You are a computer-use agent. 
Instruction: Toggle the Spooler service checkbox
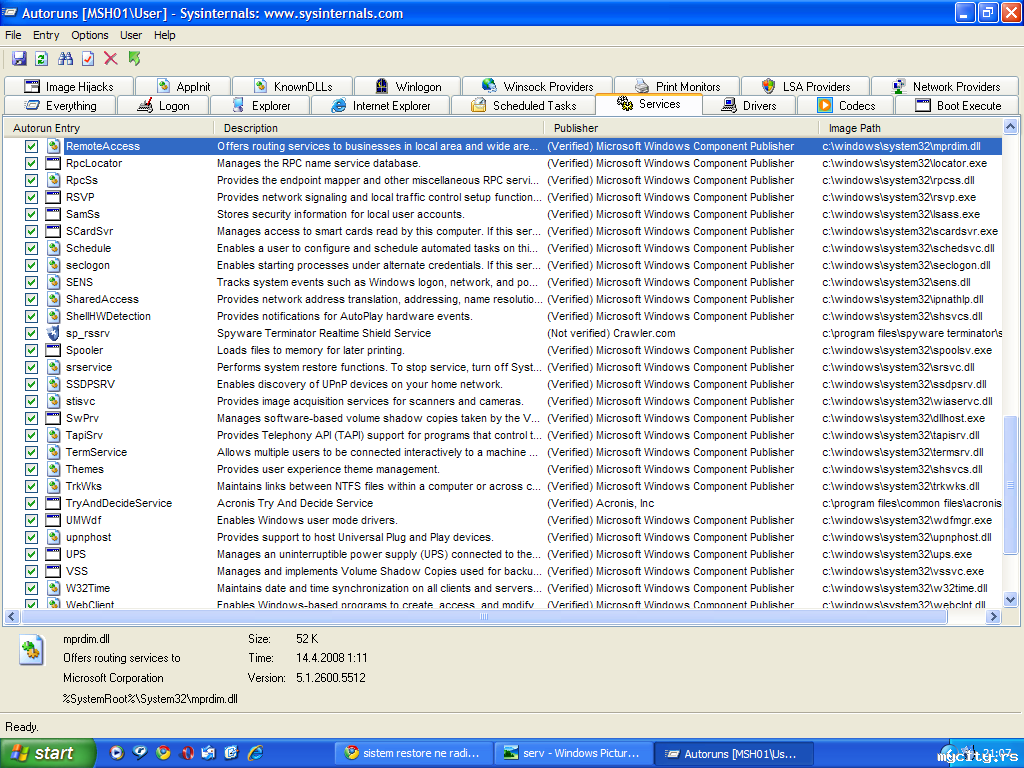(x=31, y=350)
